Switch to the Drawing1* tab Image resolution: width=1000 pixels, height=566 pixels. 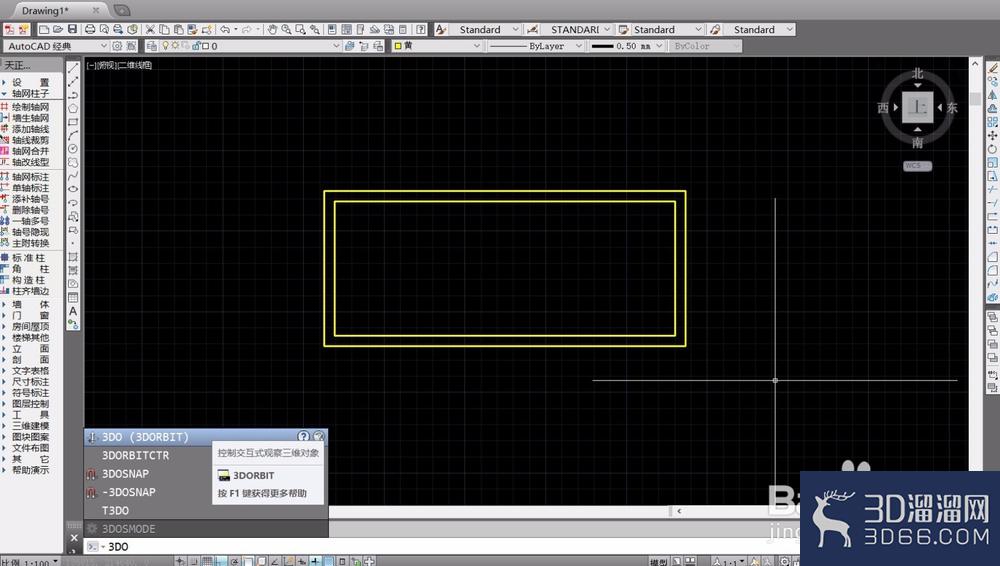pos(45,11)
